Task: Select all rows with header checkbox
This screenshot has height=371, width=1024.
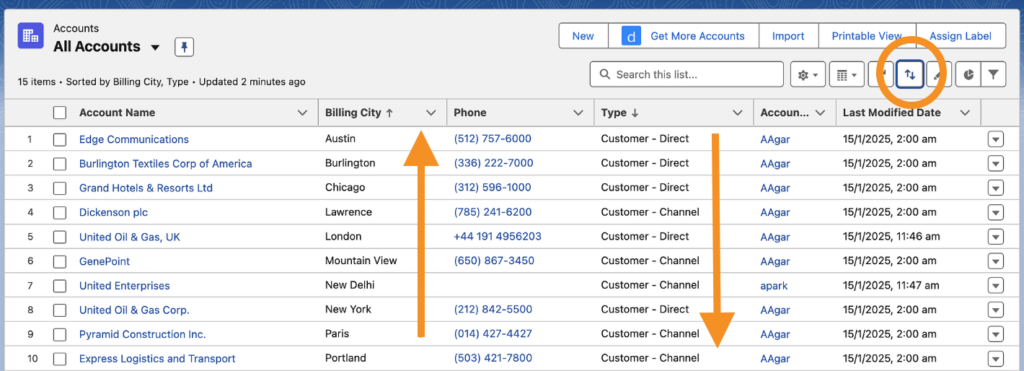Action: pos(60,112)
